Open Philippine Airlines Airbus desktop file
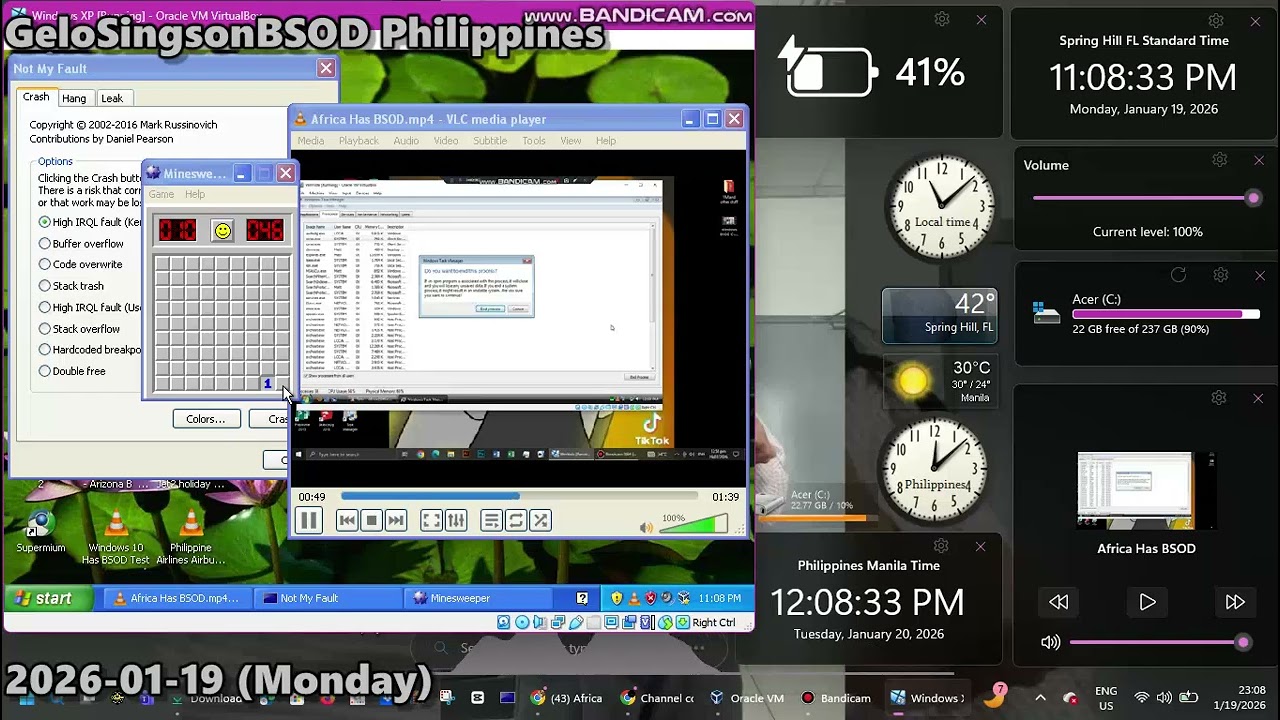The image size is (1280, 720). point(190,538)
